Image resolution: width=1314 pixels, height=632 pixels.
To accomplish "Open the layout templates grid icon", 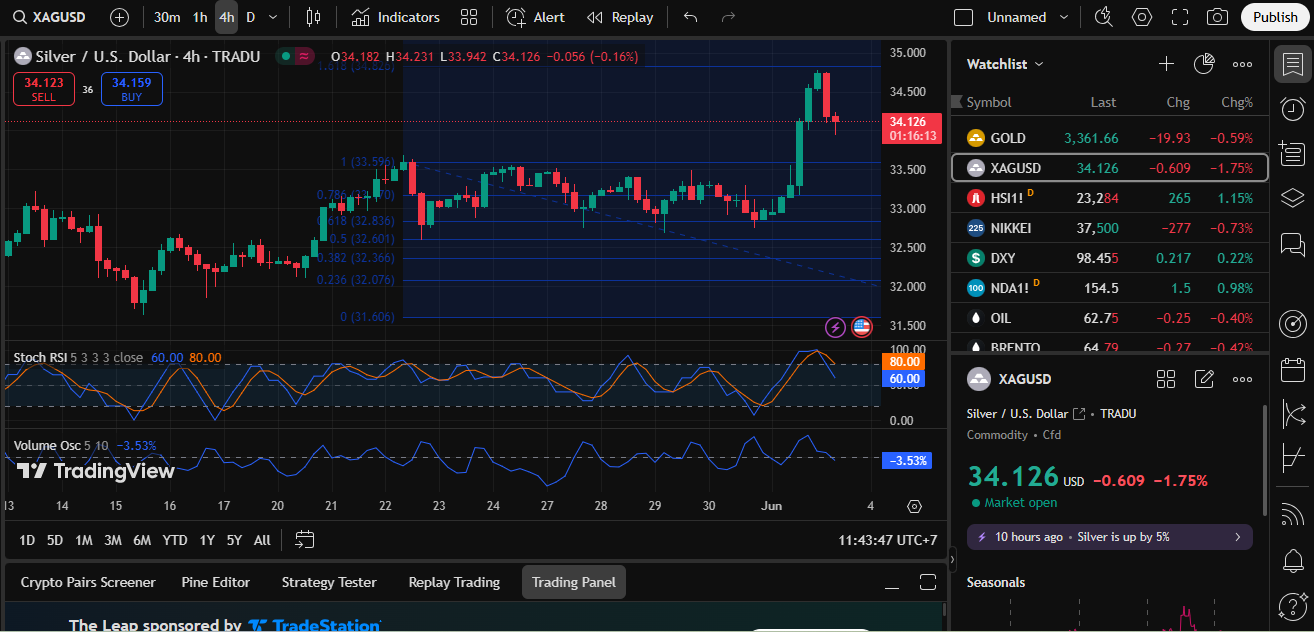I will tap(468, 17).
